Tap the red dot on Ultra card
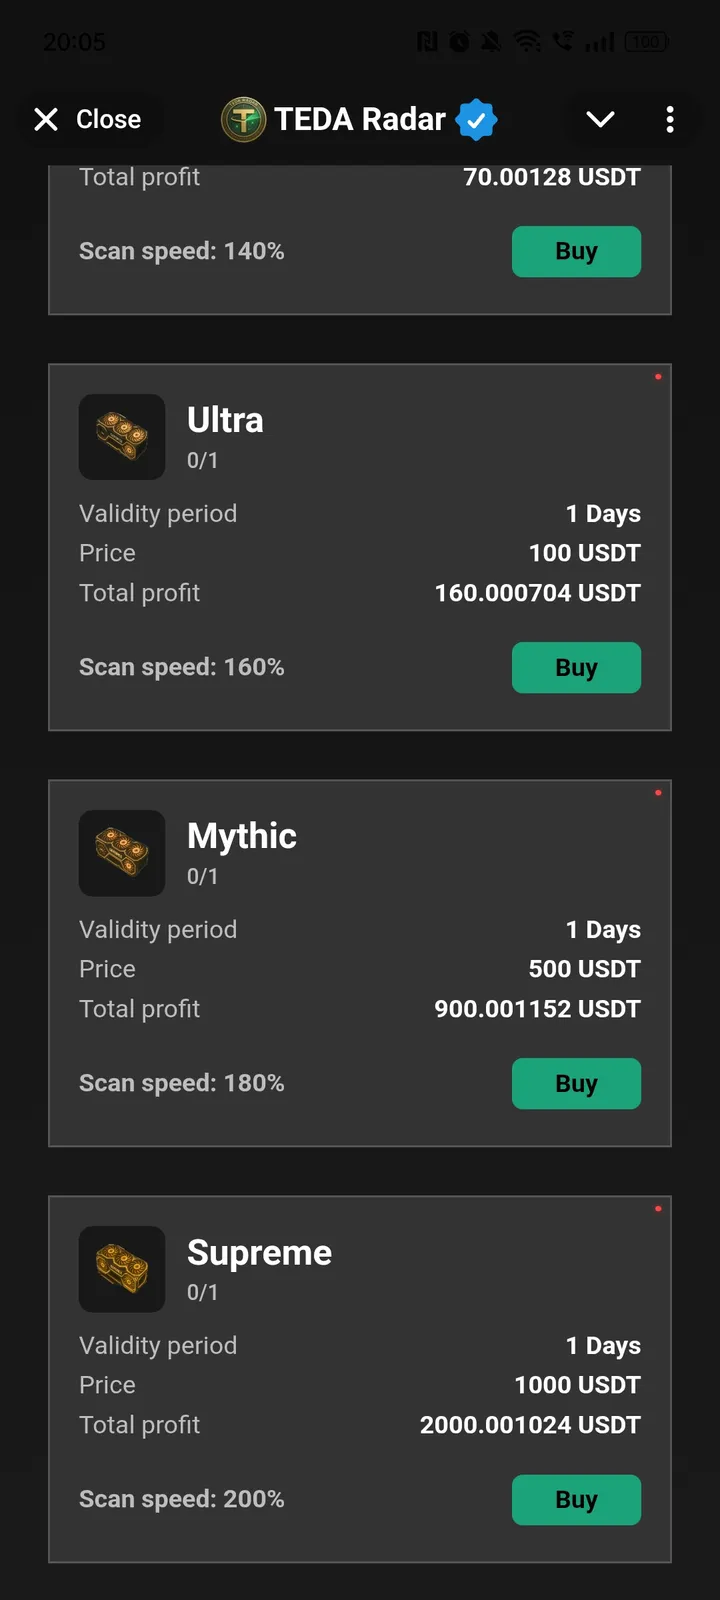The height and width of the screenshot is (1600, 720). tap(658, 377)
